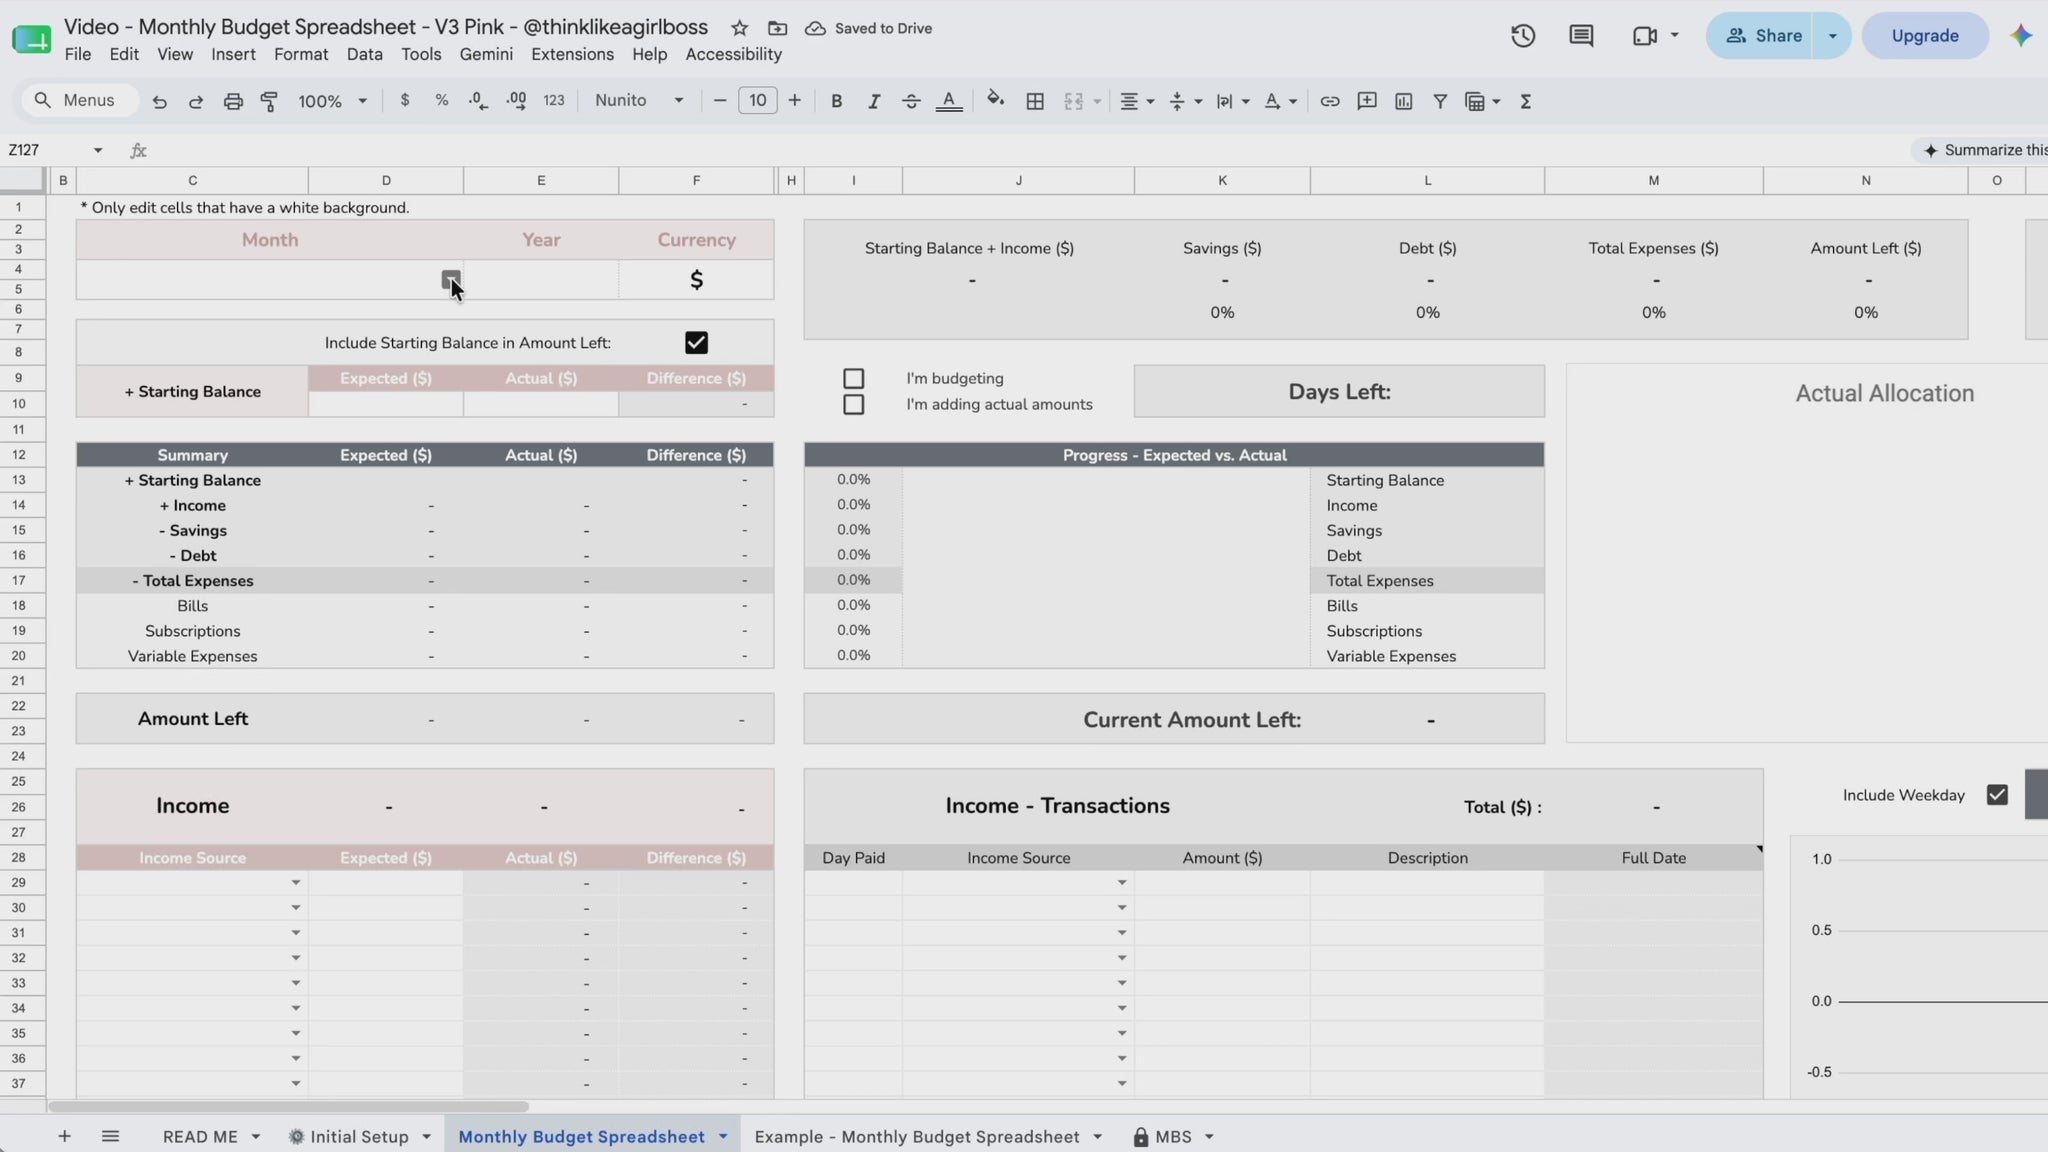Apply strikethrough formatting
Screen dimensions: 2048x1152
tap(911, 101)
